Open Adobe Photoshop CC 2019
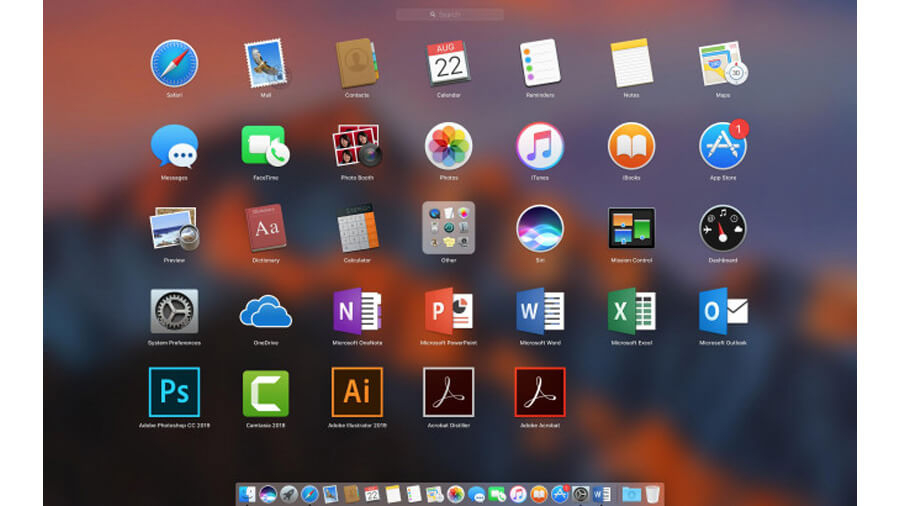 pyautogui.click(x=174, y=392)
